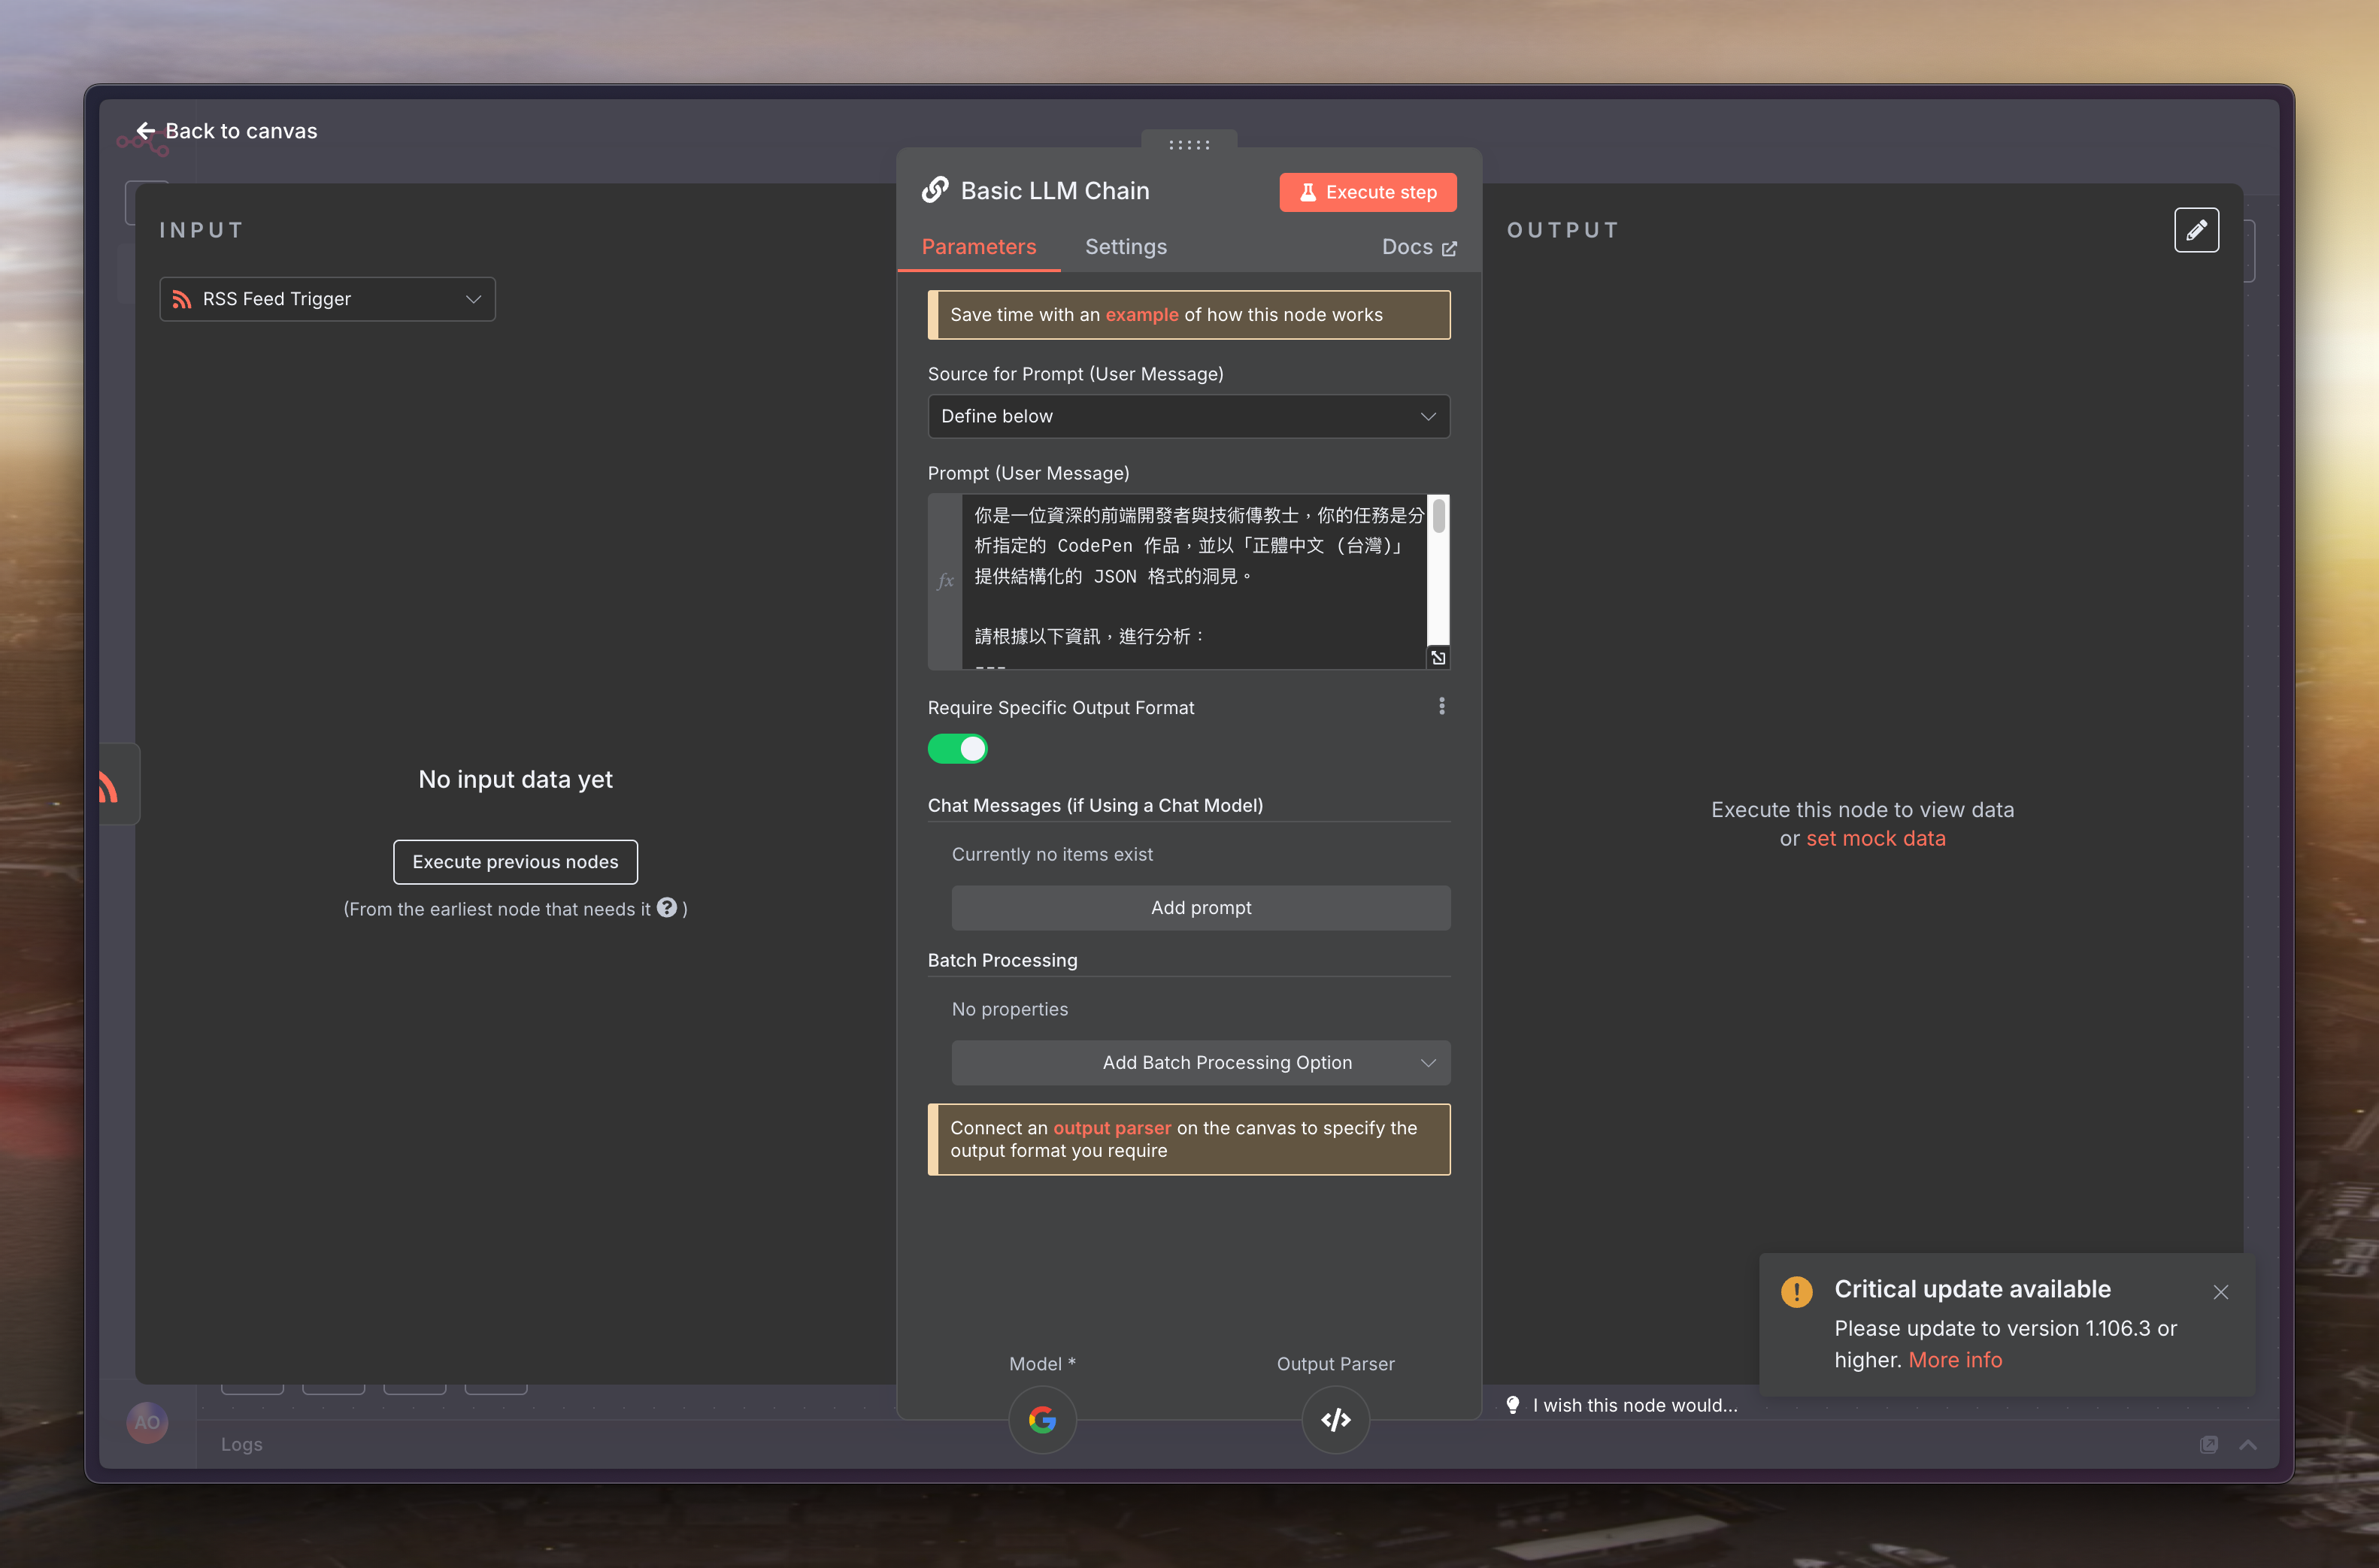The height and width of the screenshot is (1568, 2379).
Task: Open three-dot options for output format
Action: tap(1441, 706)
